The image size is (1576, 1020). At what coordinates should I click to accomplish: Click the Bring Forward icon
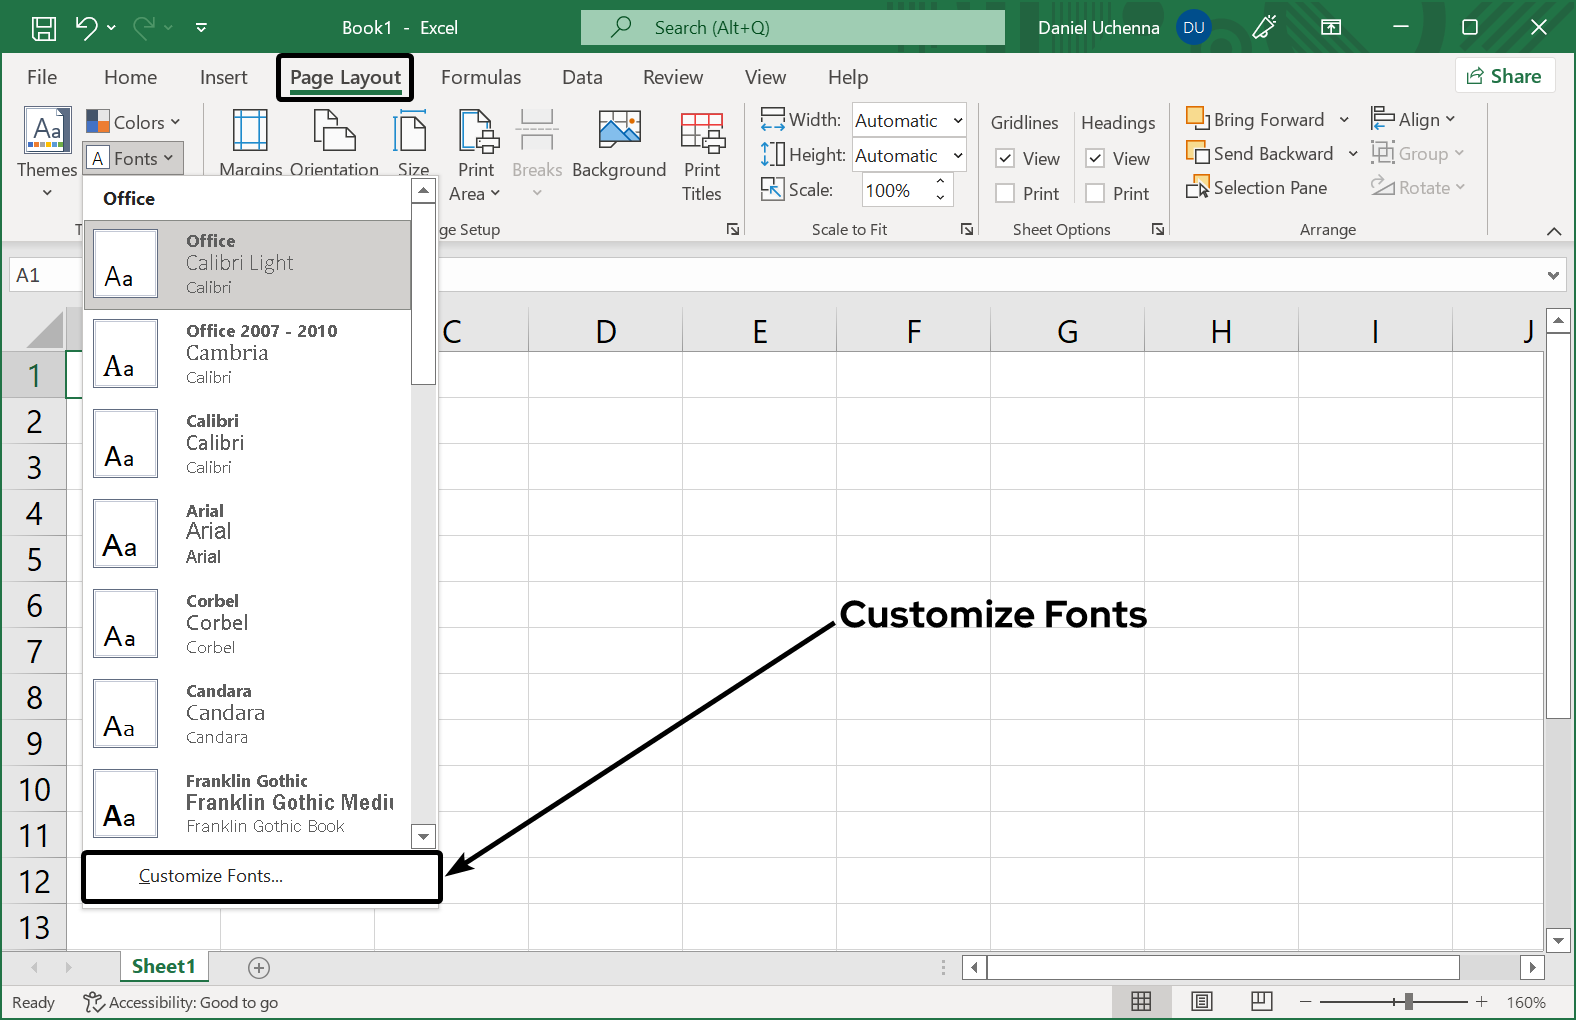(x=1198, y=119)
